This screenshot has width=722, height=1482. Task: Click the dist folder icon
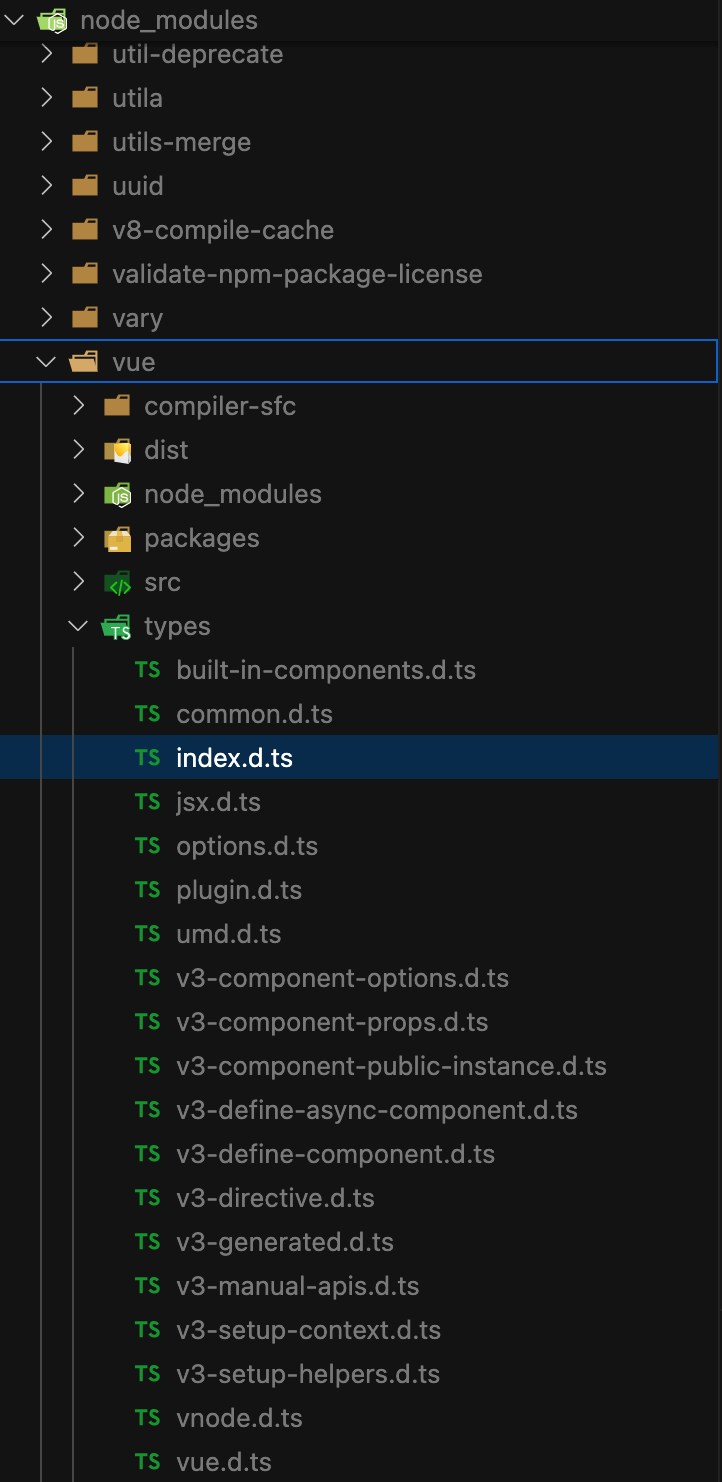point(117,451)
